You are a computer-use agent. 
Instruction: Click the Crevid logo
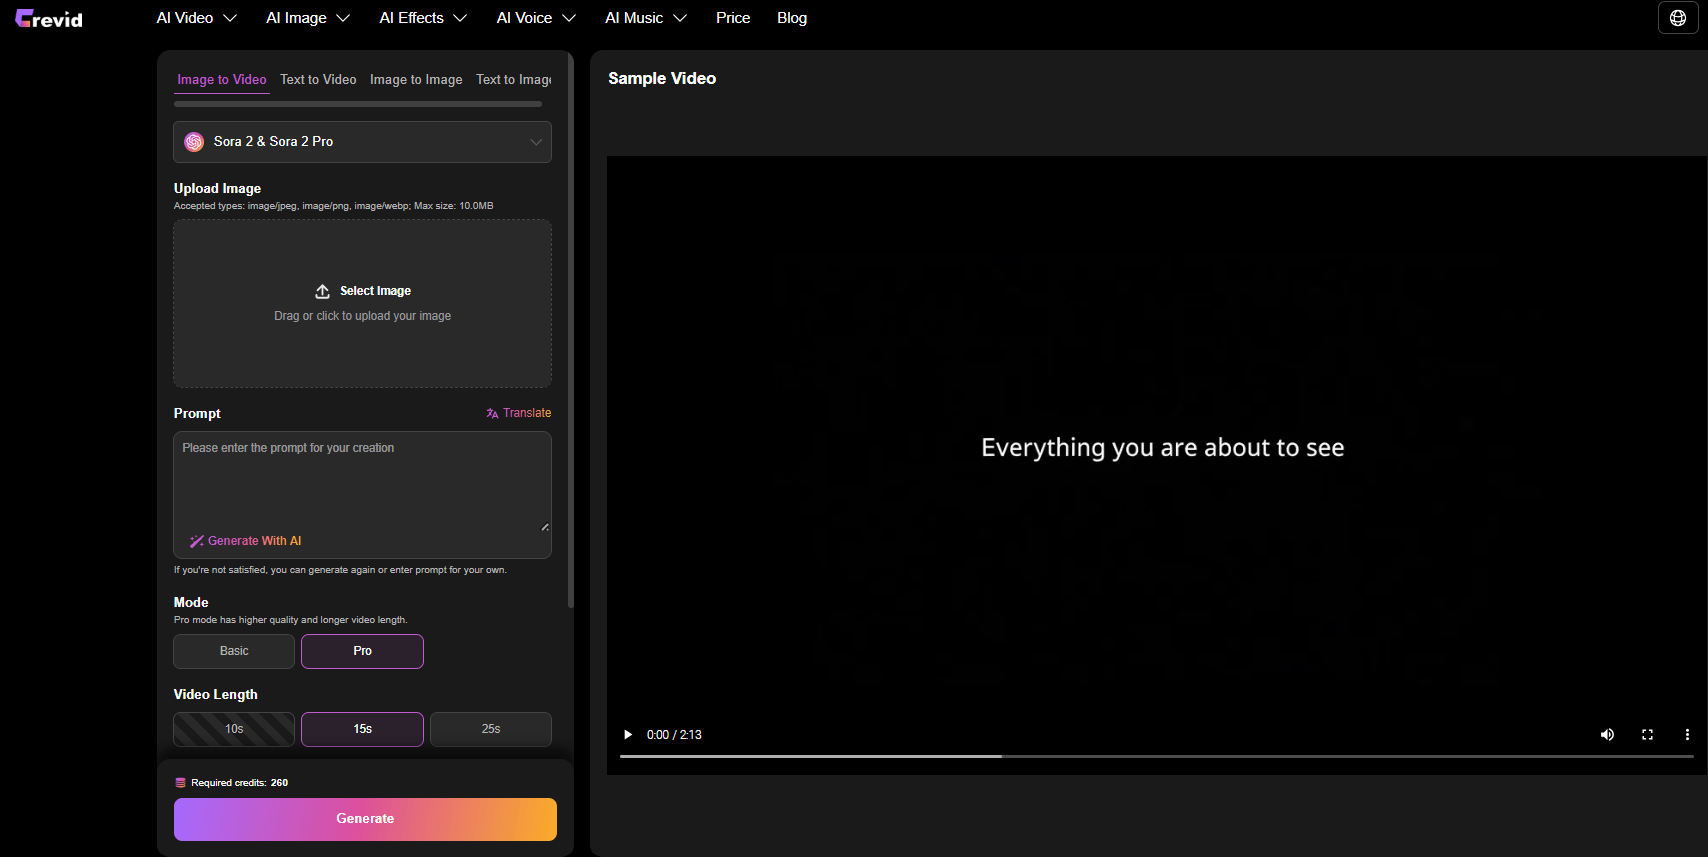pyautogui.click(x=49, y=18)
